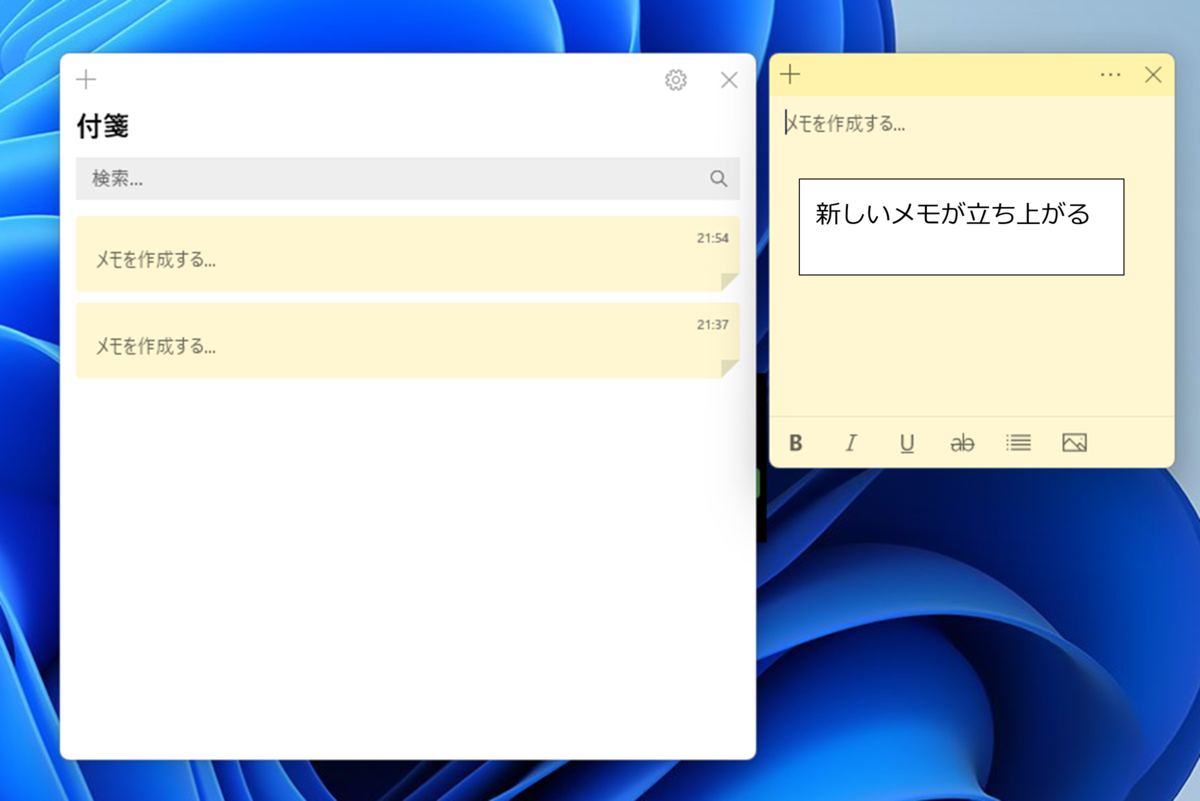Click the 検索 search field
This screenshot has width=1200, height=801.
[408, 178]
